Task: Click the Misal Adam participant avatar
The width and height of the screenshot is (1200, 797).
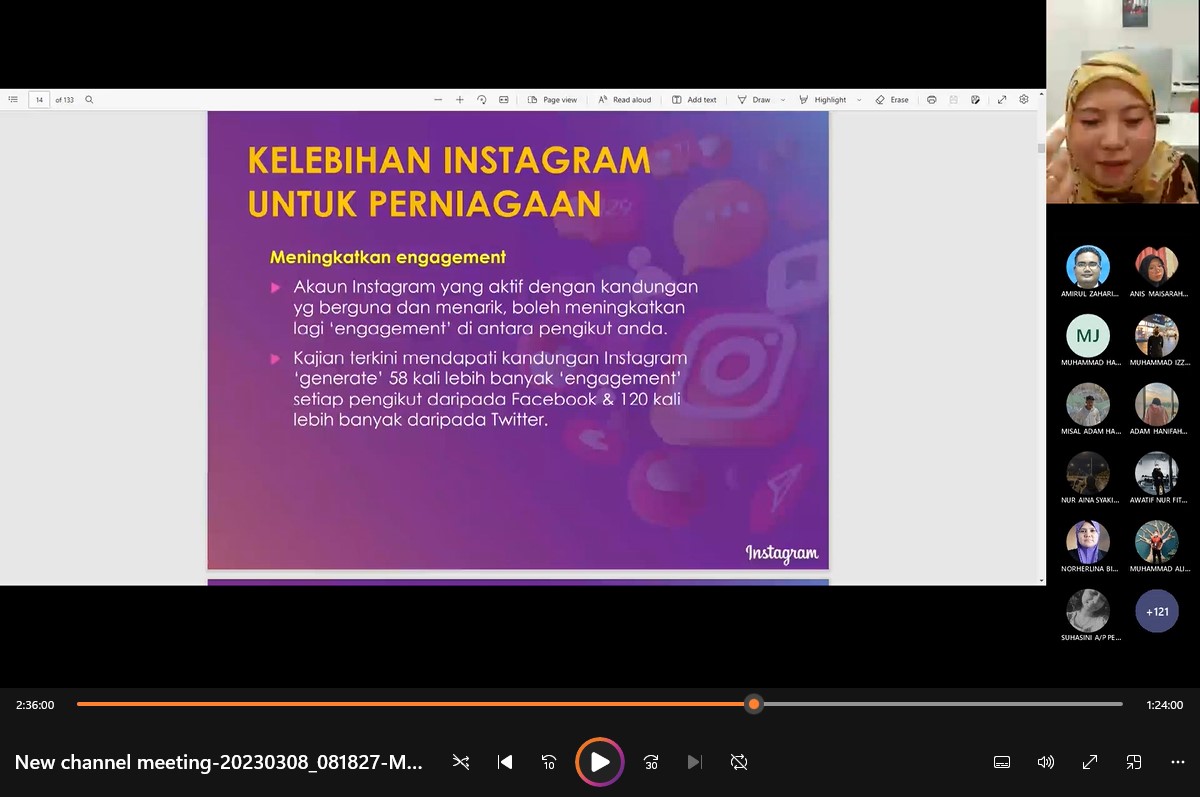Action: 1088,405
